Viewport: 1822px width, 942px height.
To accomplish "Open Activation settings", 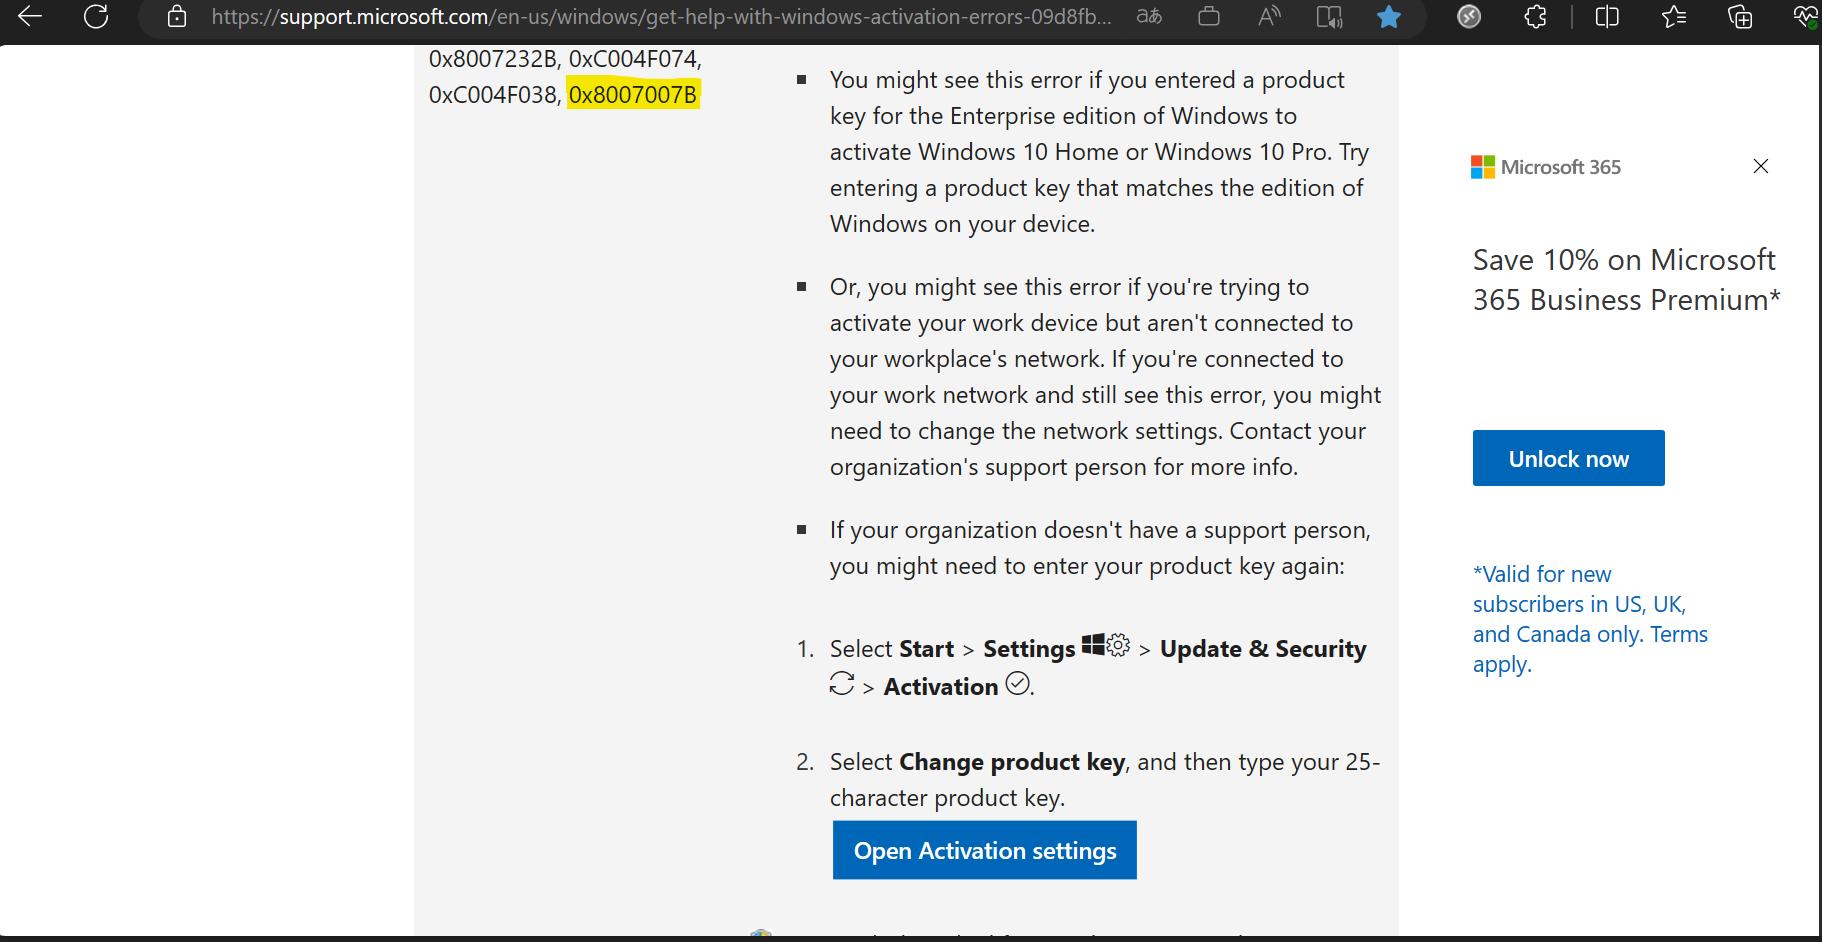I will click(x=984, y=850).
